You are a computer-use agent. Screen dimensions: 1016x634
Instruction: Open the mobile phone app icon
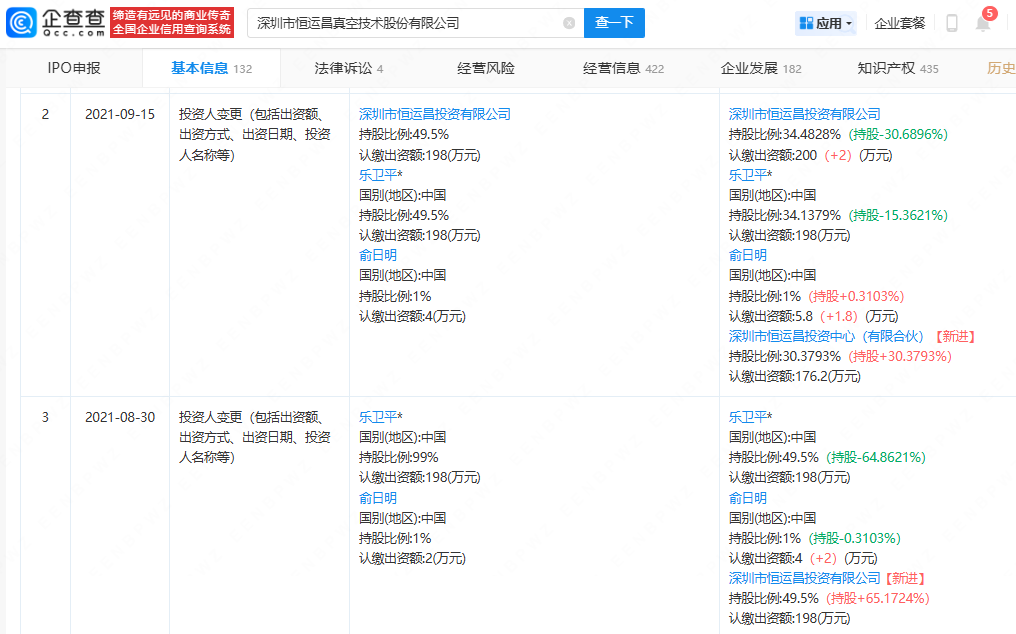[951, 23]
